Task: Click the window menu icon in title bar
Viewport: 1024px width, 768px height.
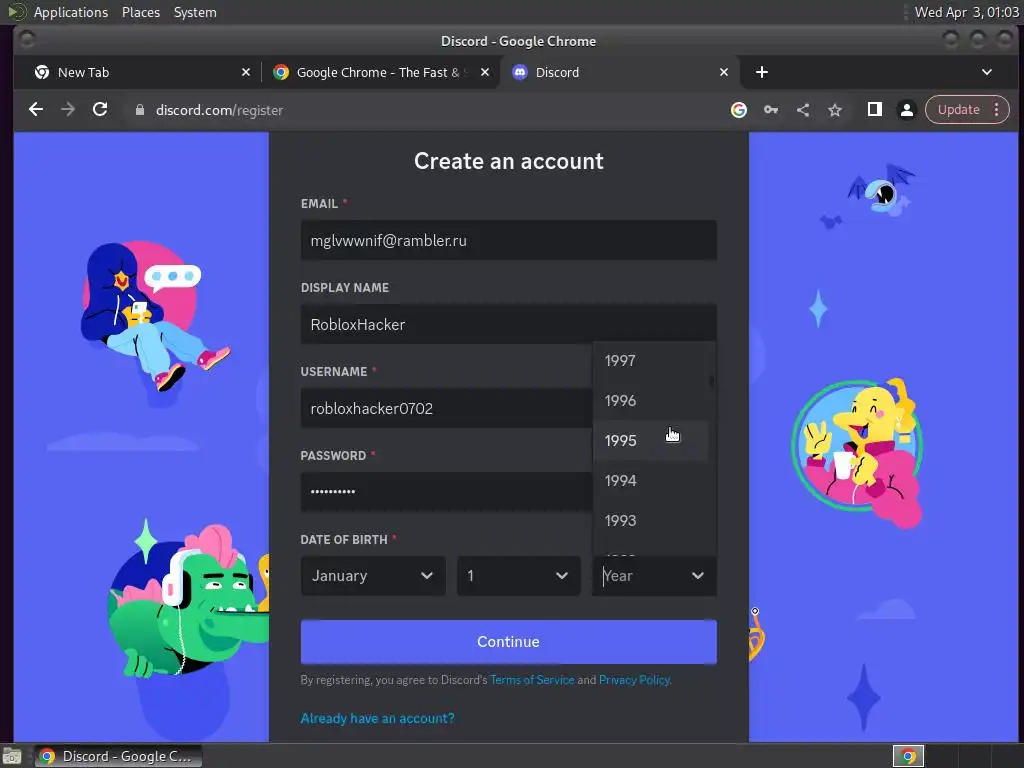Action: (27, 40)
